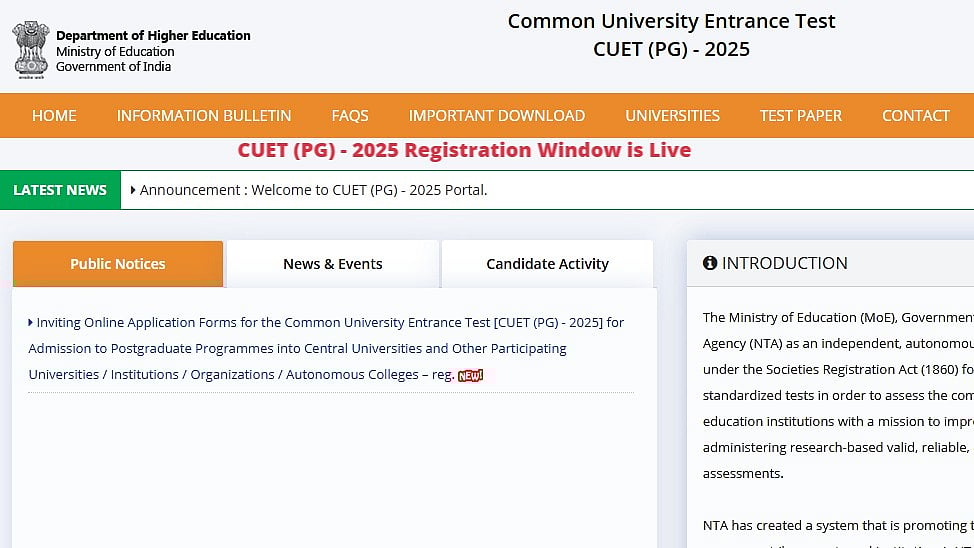Viewport: 974px width, 548px height.
Task: Open the Inviting Online Application Forms notice
Action: [326, 348]
